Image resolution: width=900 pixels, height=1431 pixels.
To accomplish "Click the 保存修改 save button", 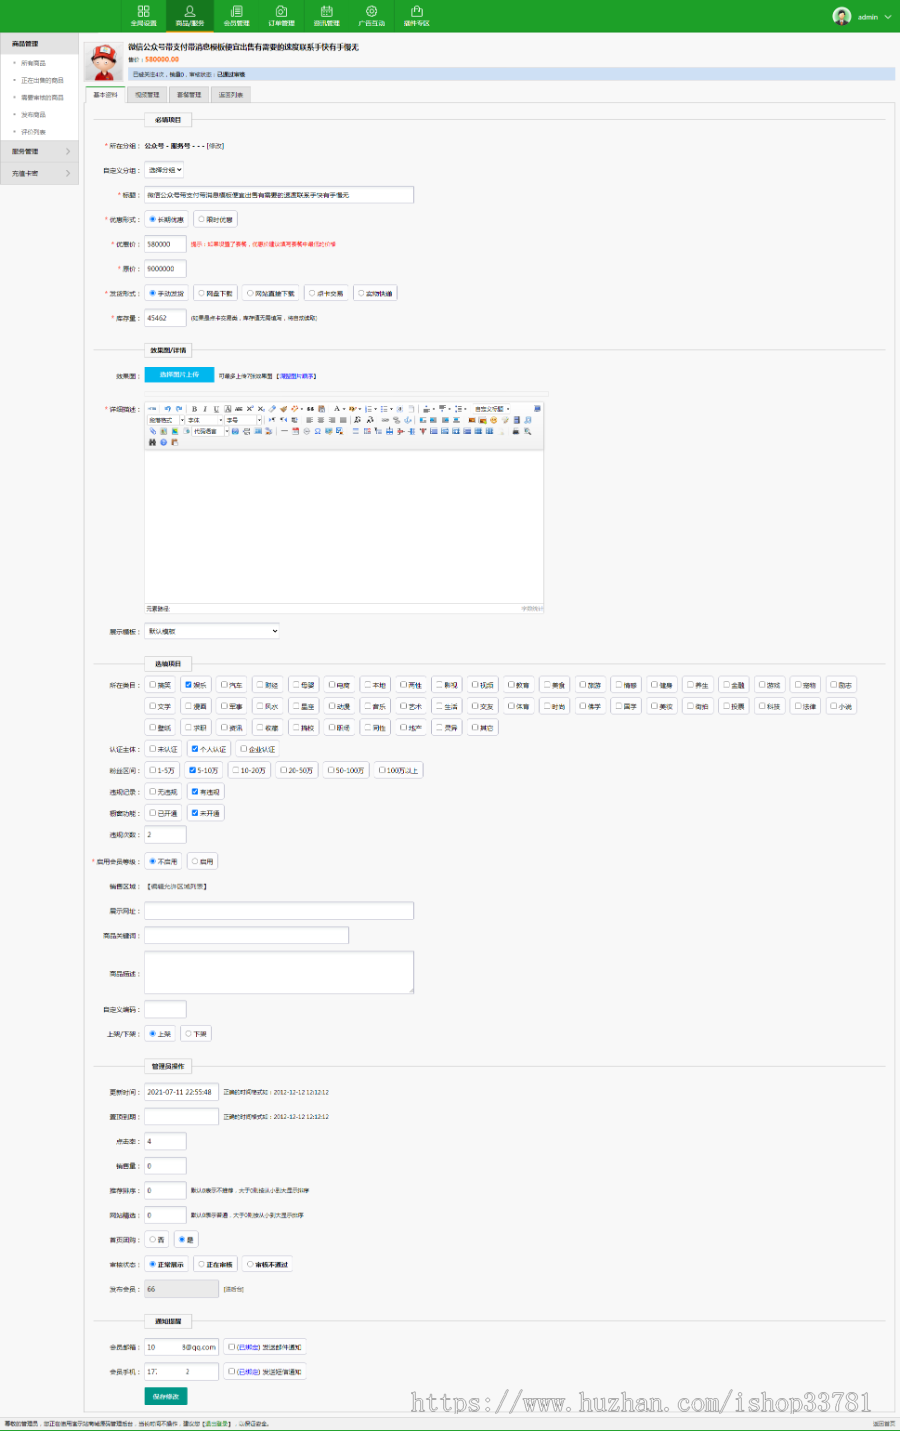I will click(166, 1396).
